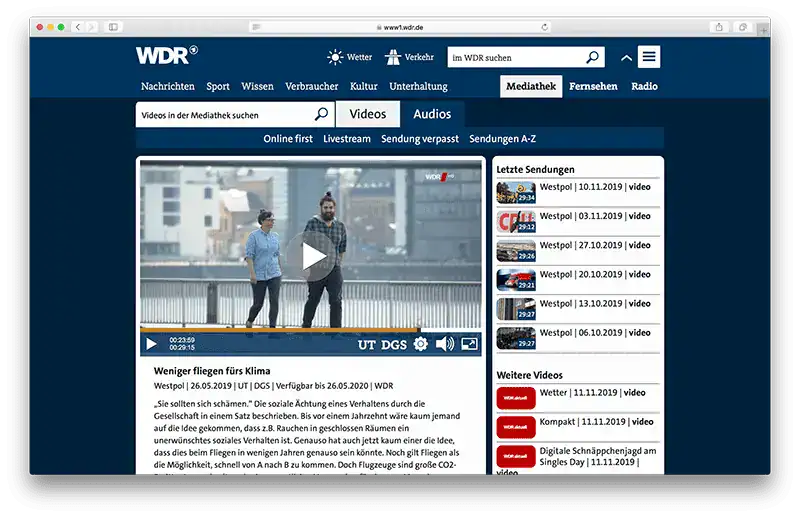The image size is (800, 517).
Task: Select the Radio tab
Action: pyautogui.click(x=644, y=86)
